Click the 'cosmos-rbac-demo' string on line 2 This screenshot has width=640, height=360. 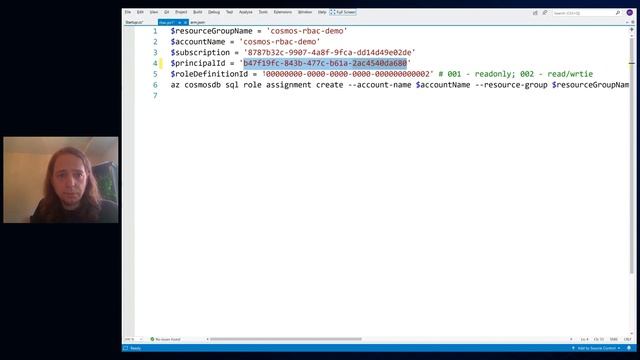pos(280,42)
